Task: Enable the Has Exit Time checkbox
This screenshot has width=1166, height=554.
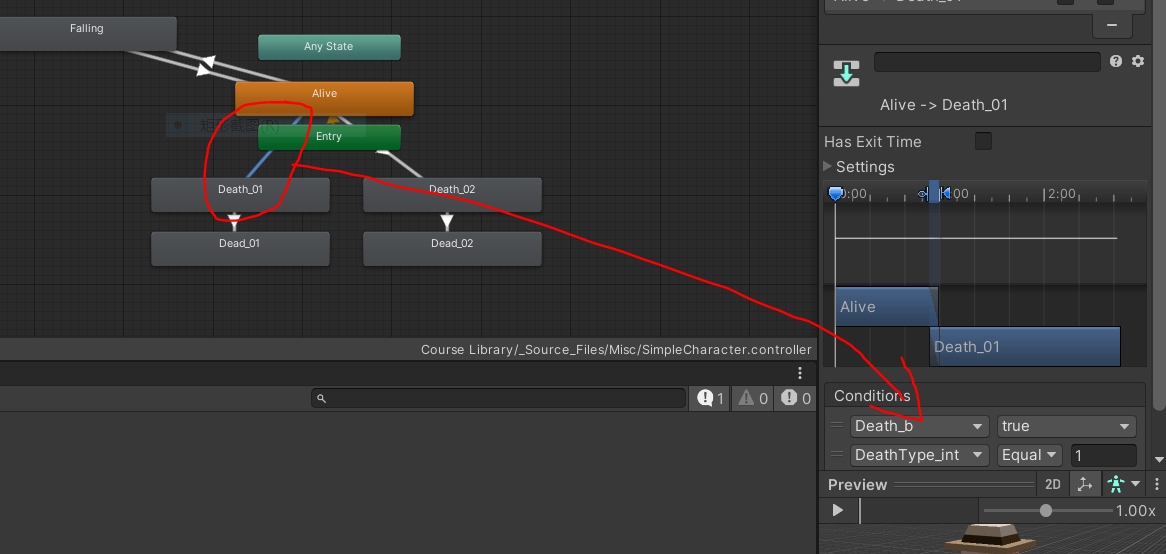Action: tap(983, 141)
